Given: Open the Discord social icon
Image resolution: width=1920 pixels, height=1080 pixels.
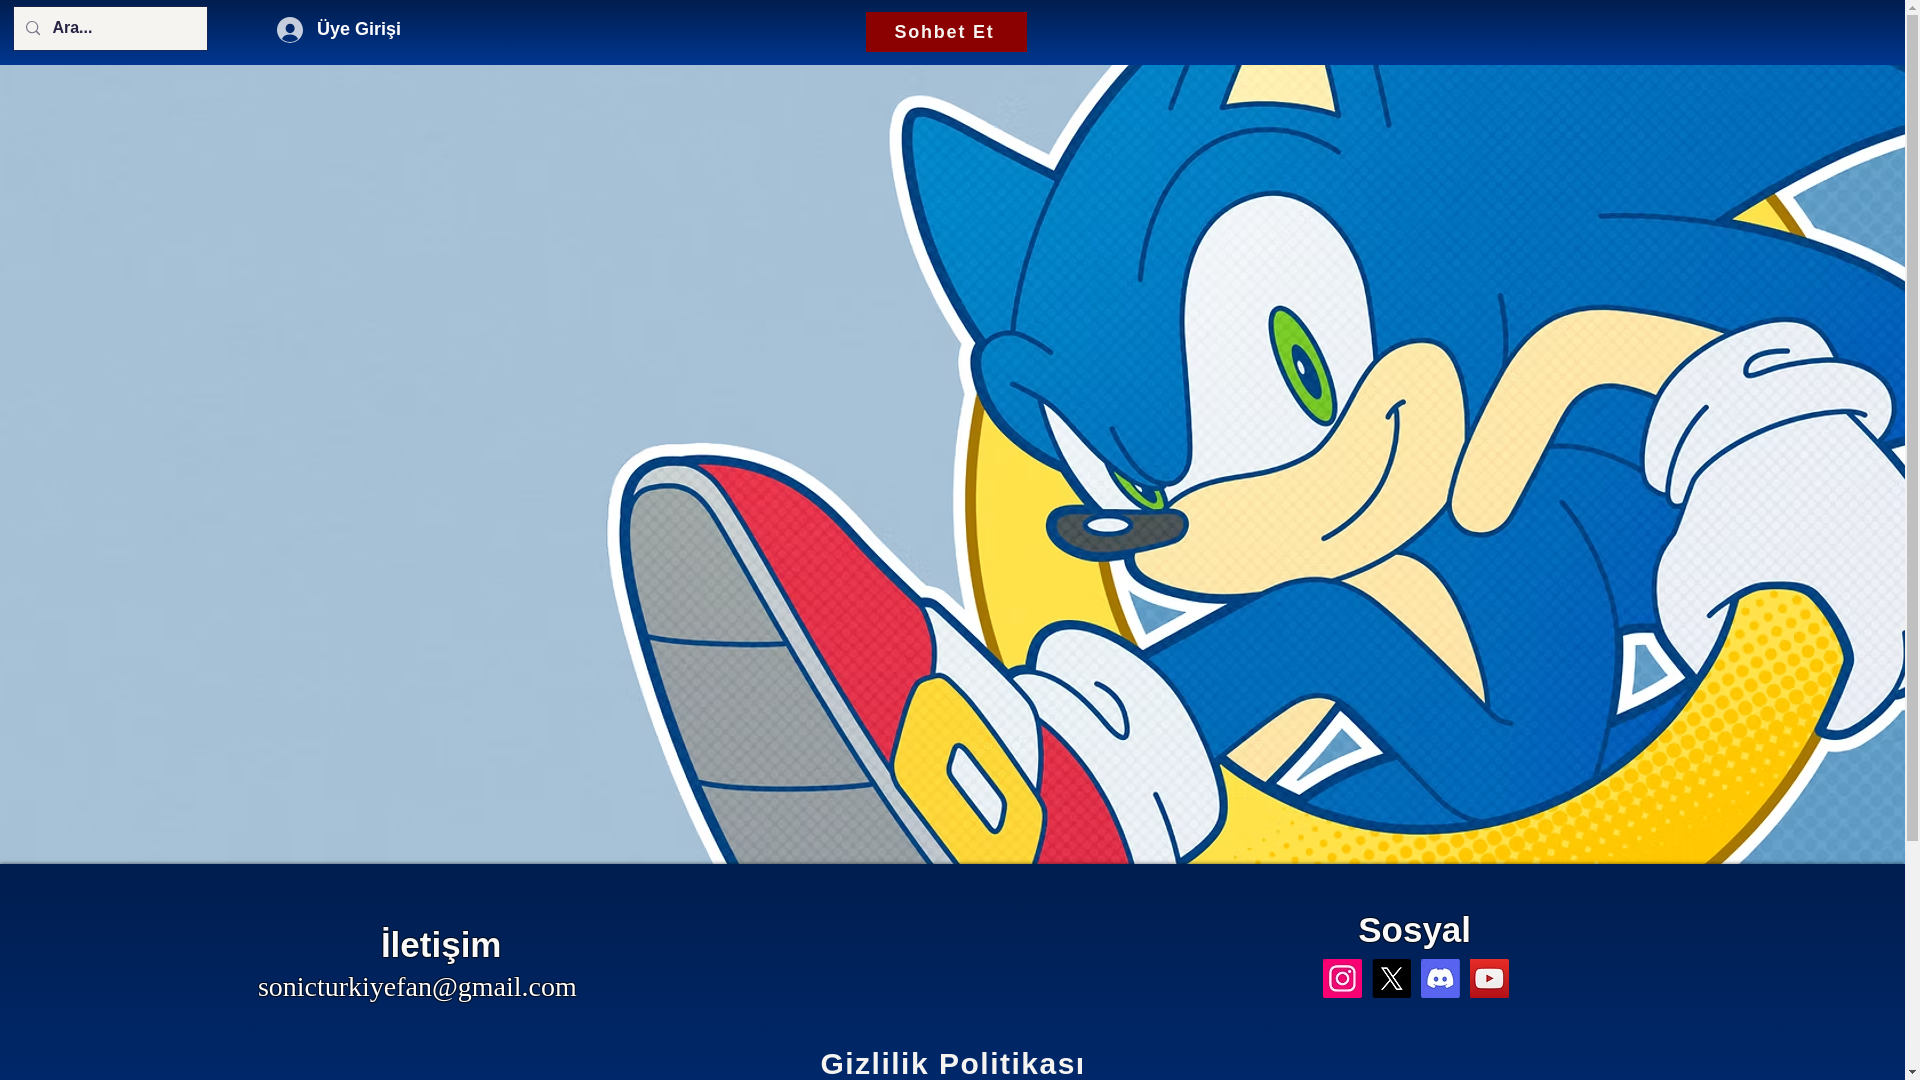Looking at the screenshot, I should (x=1440, y=978).
